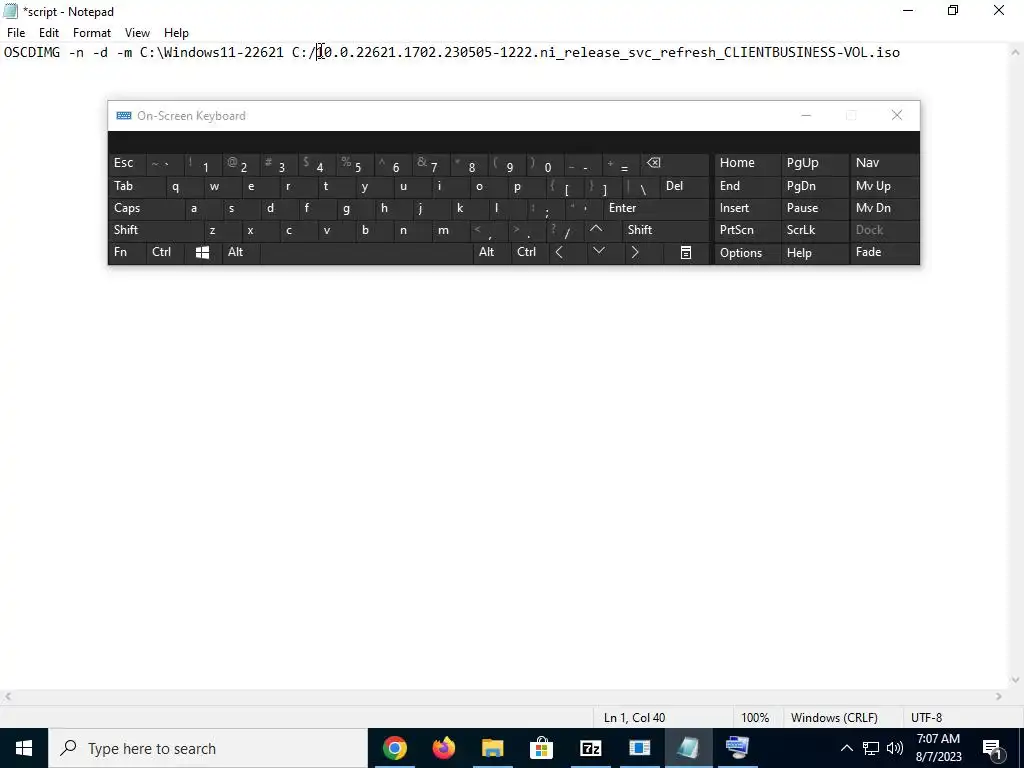
Task: Click the PrtScn key on On-Screen Keyboard
Action: click(746, 230)
